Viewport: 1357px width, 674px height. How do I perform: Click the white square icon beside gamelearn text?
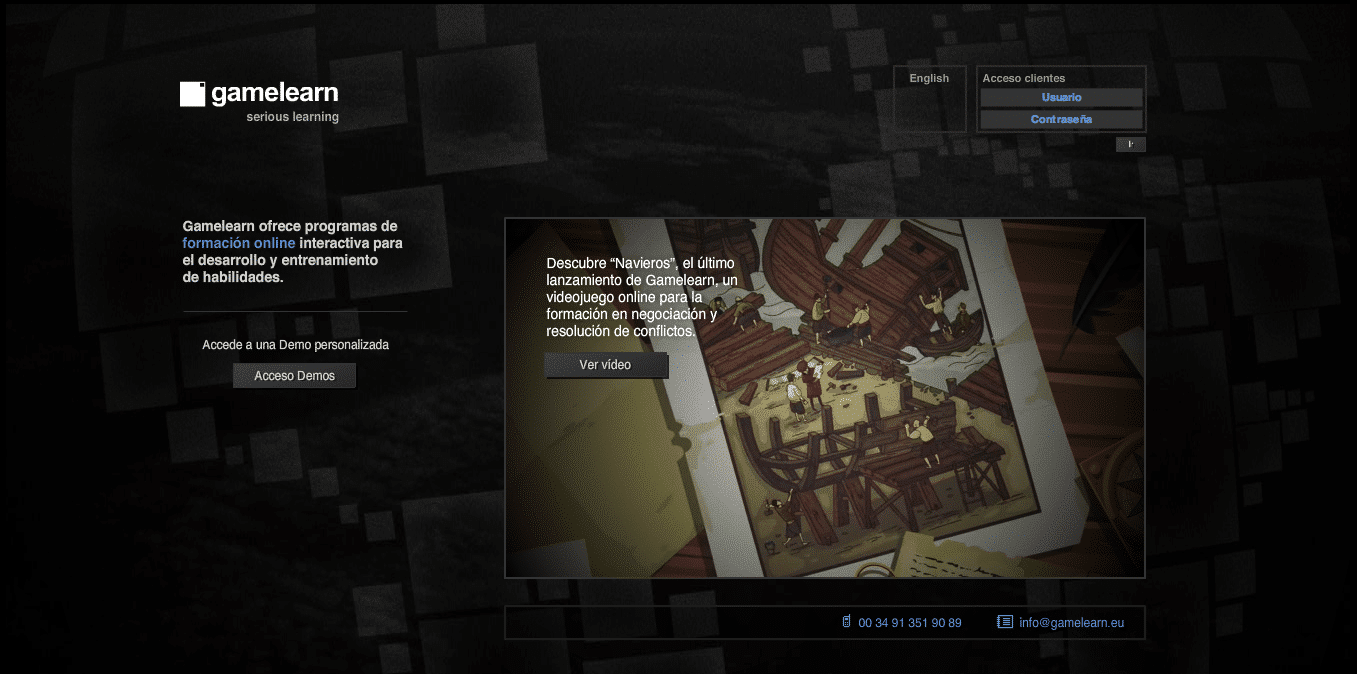(190, 93)
